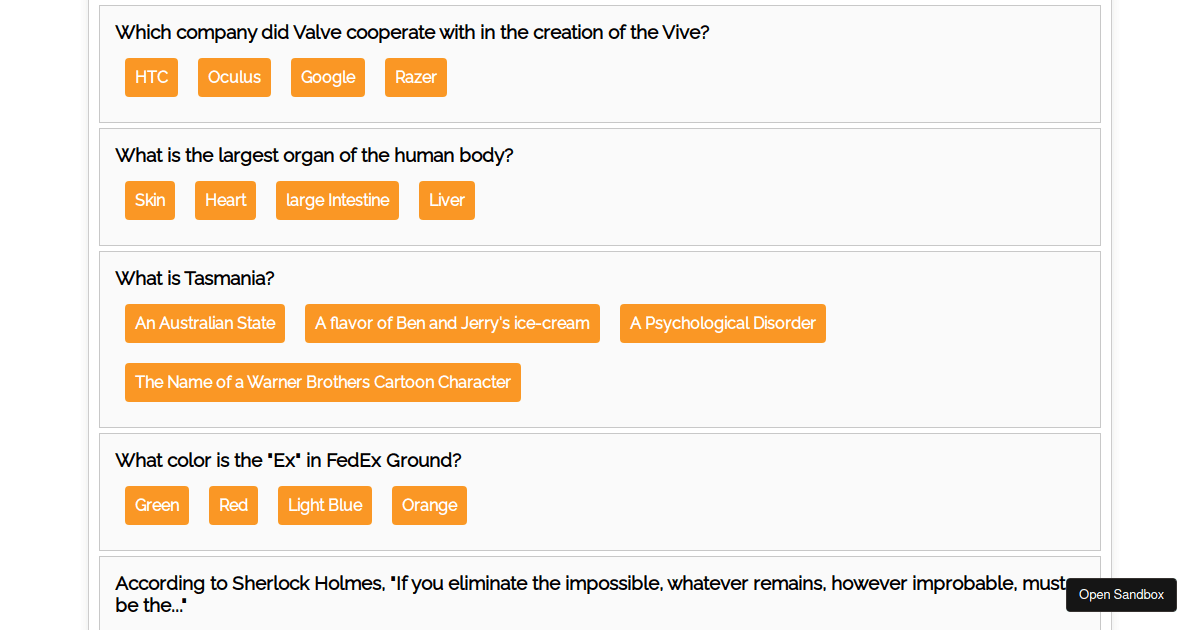The image size is (1200, 630).
Task: Pick the Google answer option
Action: 328,77
